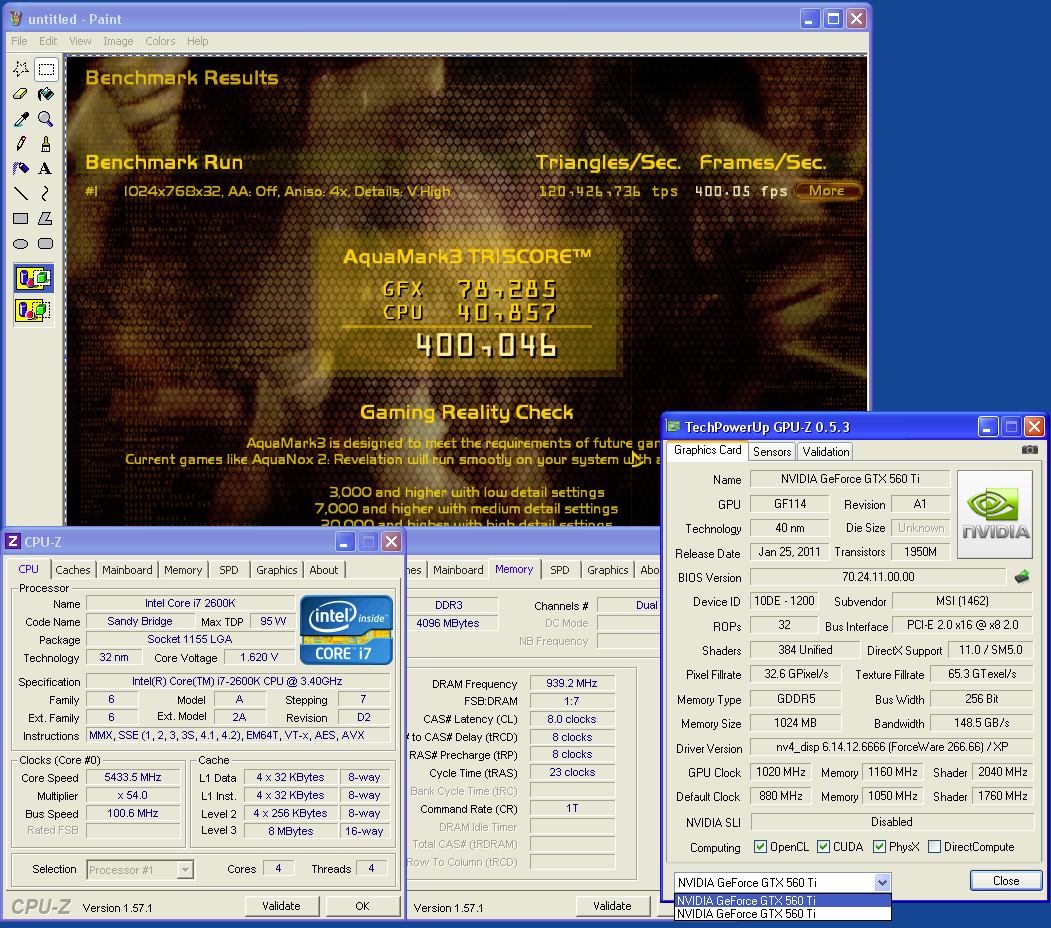This screenshot has height=928, width=1051.
Task: Choose the Rounded Rectangle tool
Action: point(46,243)
